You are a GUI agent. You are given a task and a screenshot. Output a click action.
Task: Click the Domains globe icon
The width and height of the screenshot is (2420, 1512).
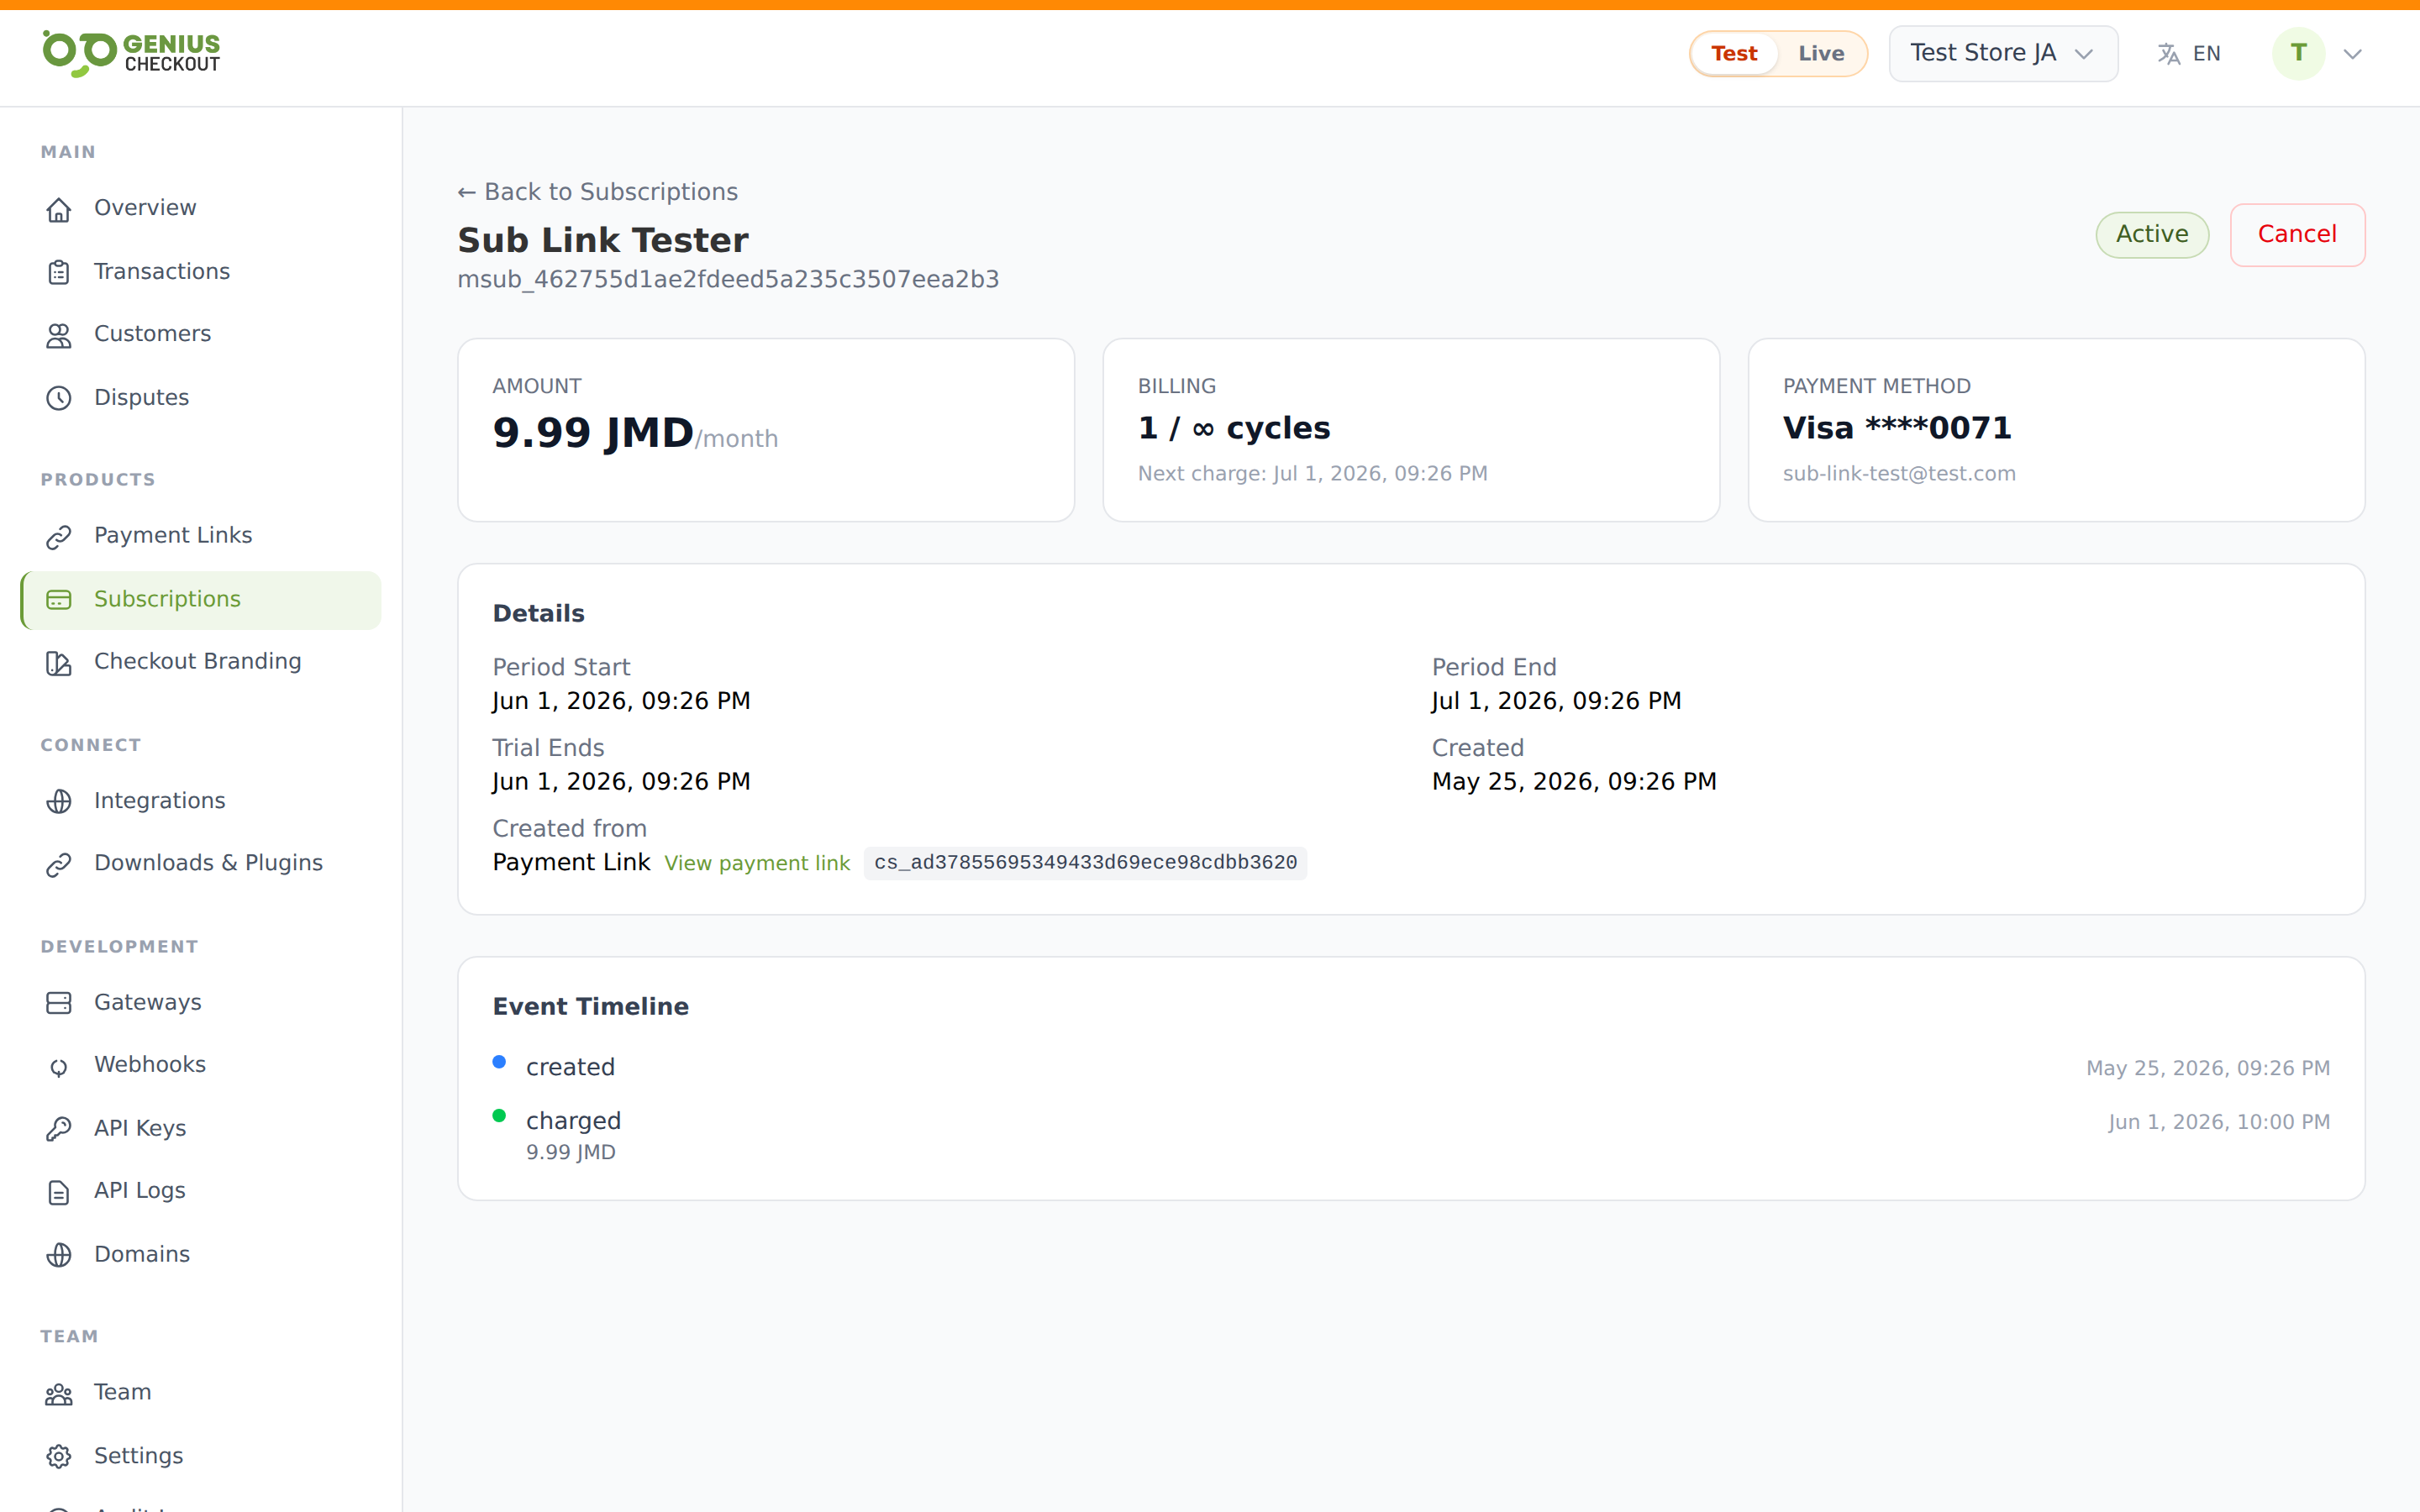click(x=59, y=1255)
